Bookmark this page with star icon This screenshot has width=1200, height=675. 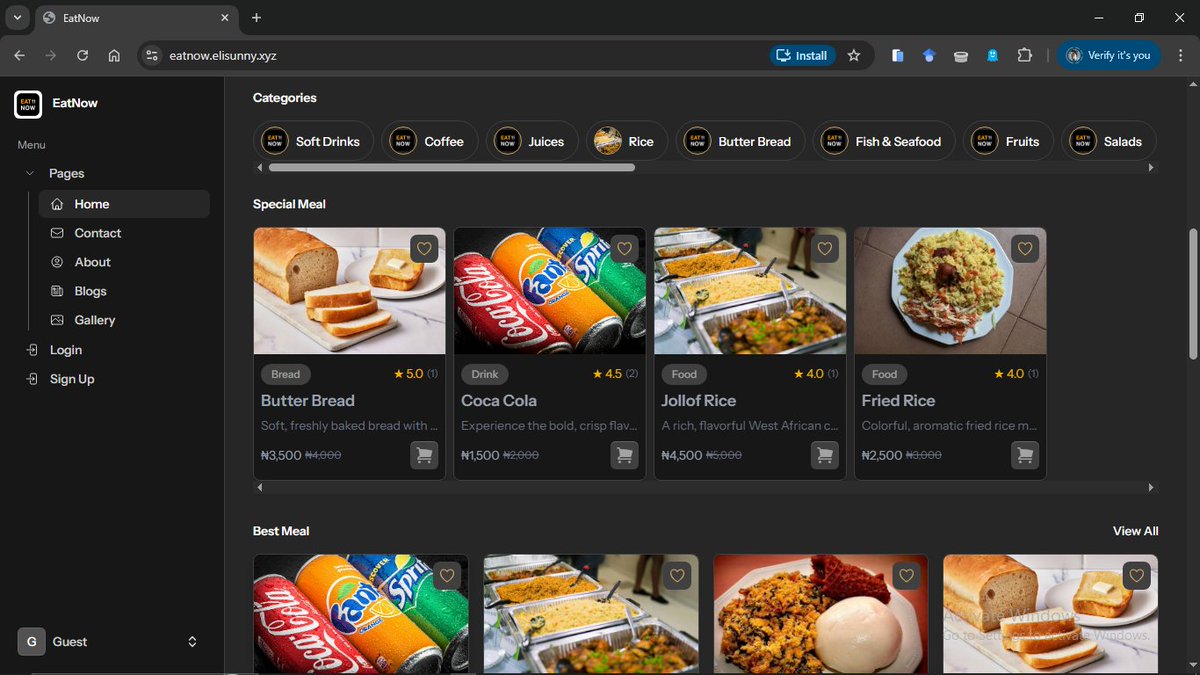[853, 56]
